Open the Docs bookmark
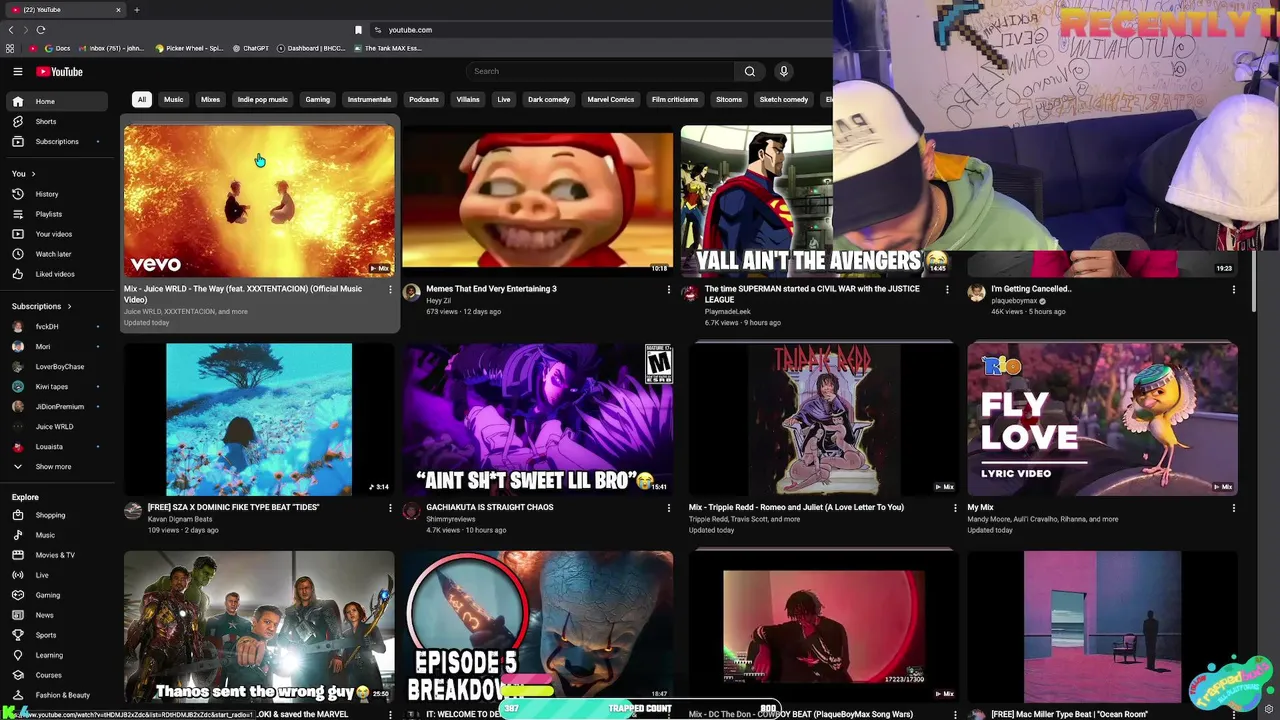Screen dimensions: 1280x720 57,48
